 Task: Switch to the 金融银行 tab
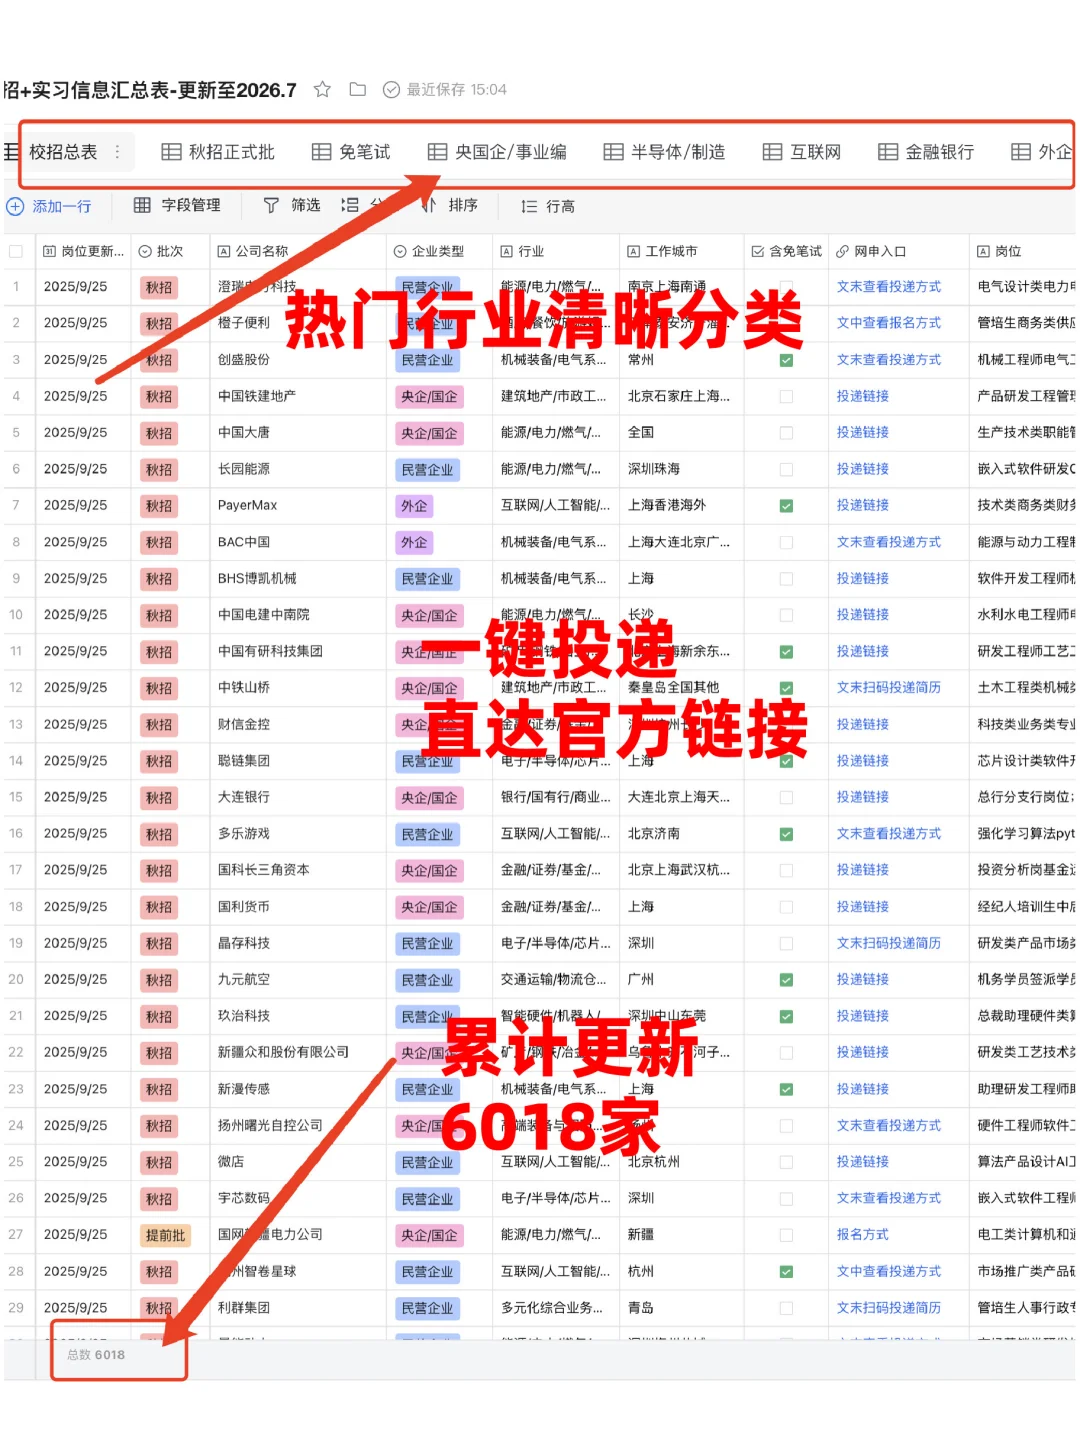point(926,152)
